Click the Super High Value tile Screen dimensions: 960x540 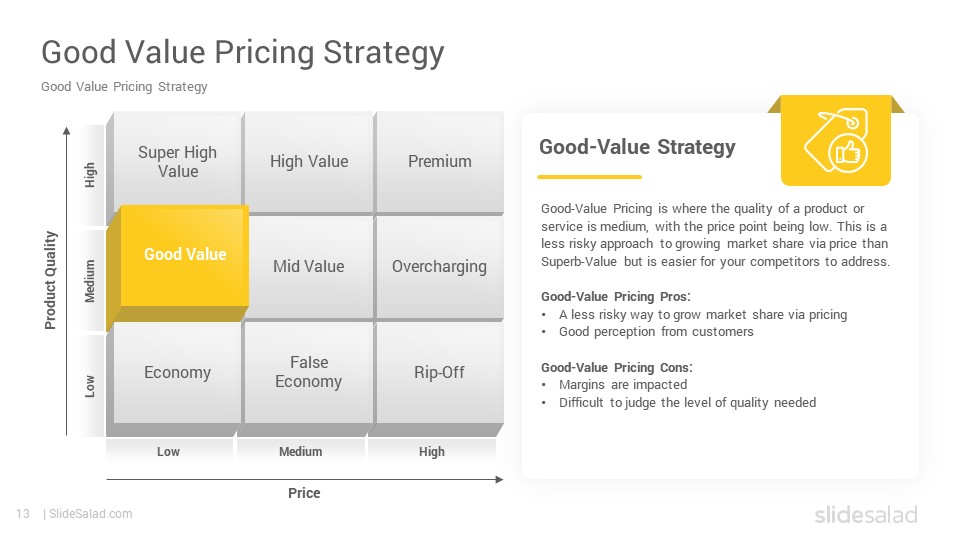178,162
